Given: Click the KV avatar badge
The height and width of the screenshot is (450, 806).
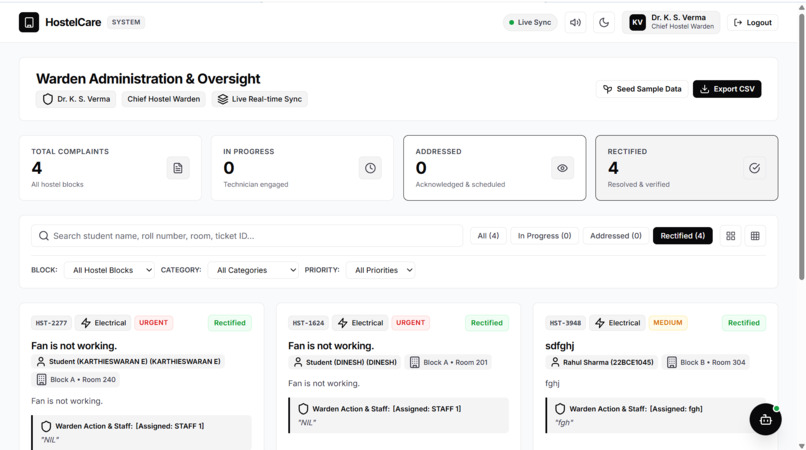Looking at the screenshot, I should point(637,23).
